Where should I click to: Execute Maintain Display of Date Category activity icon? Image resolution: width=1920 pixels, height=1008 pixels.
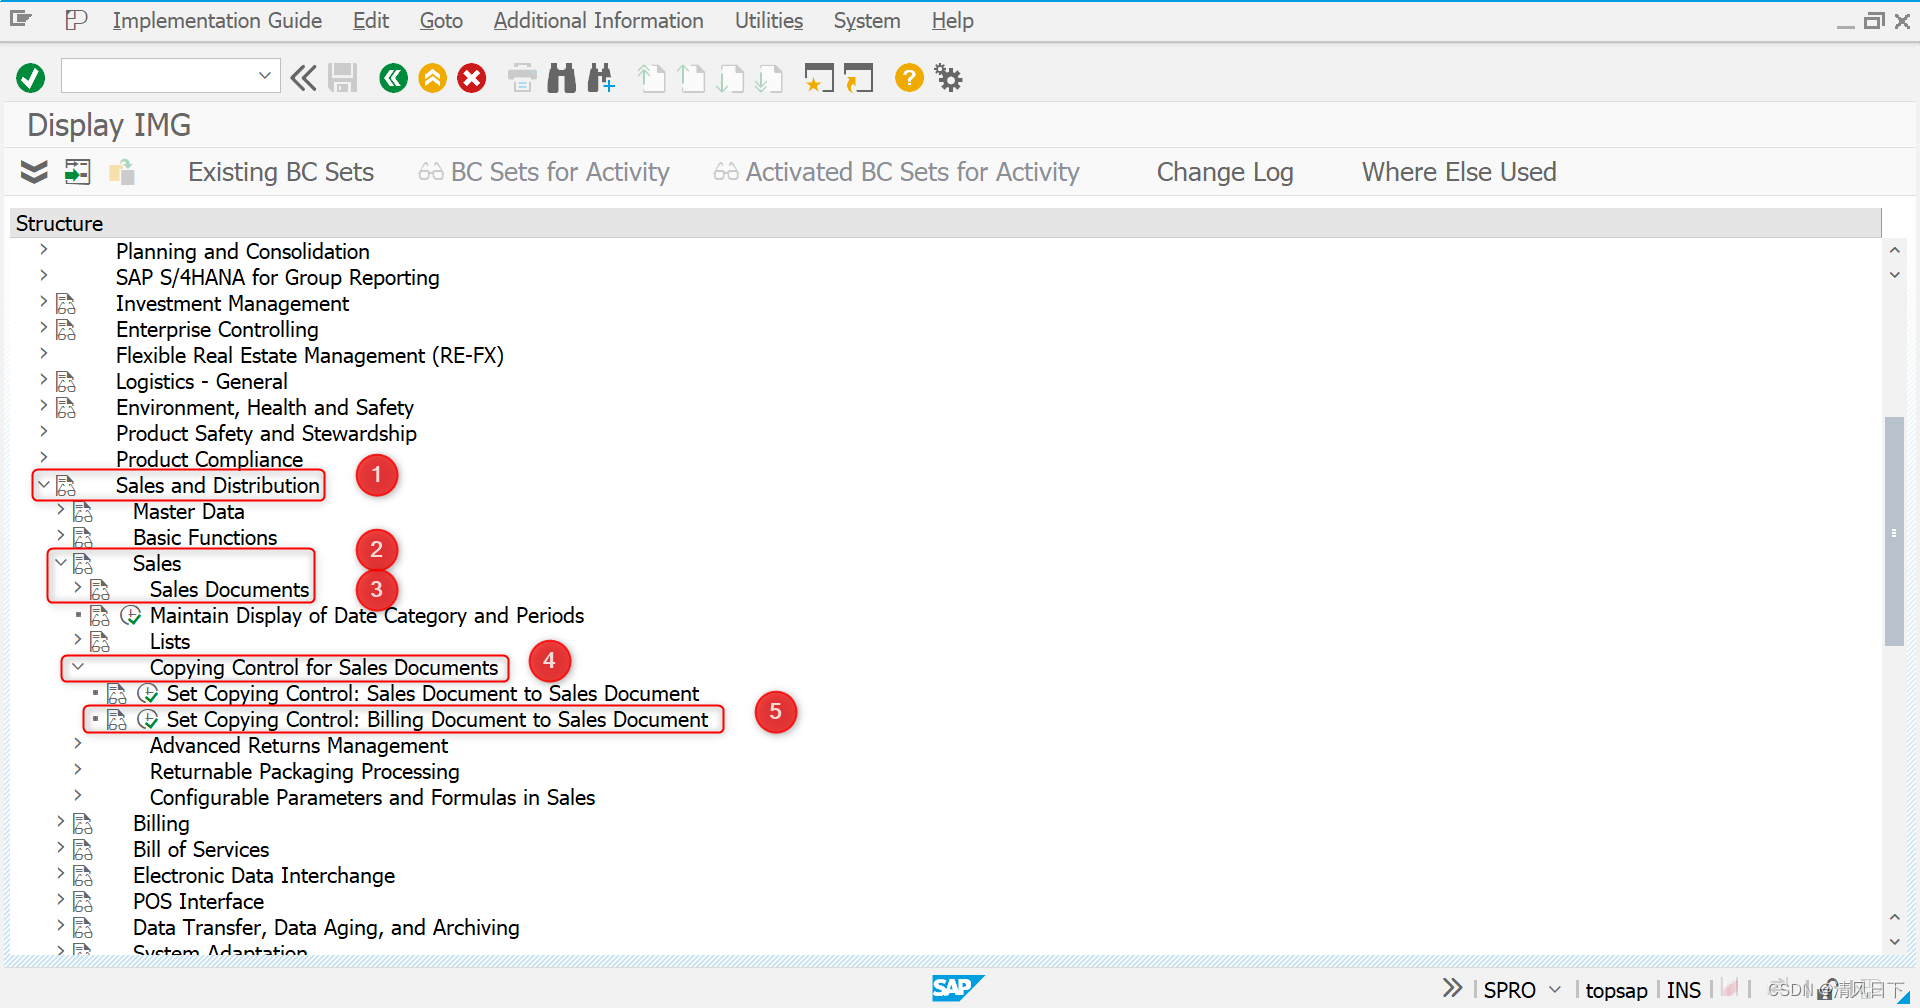130,615
